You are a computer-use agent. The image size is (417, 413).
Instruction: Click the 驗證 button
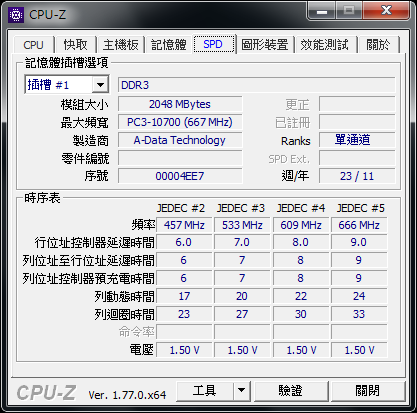[291, 390]
